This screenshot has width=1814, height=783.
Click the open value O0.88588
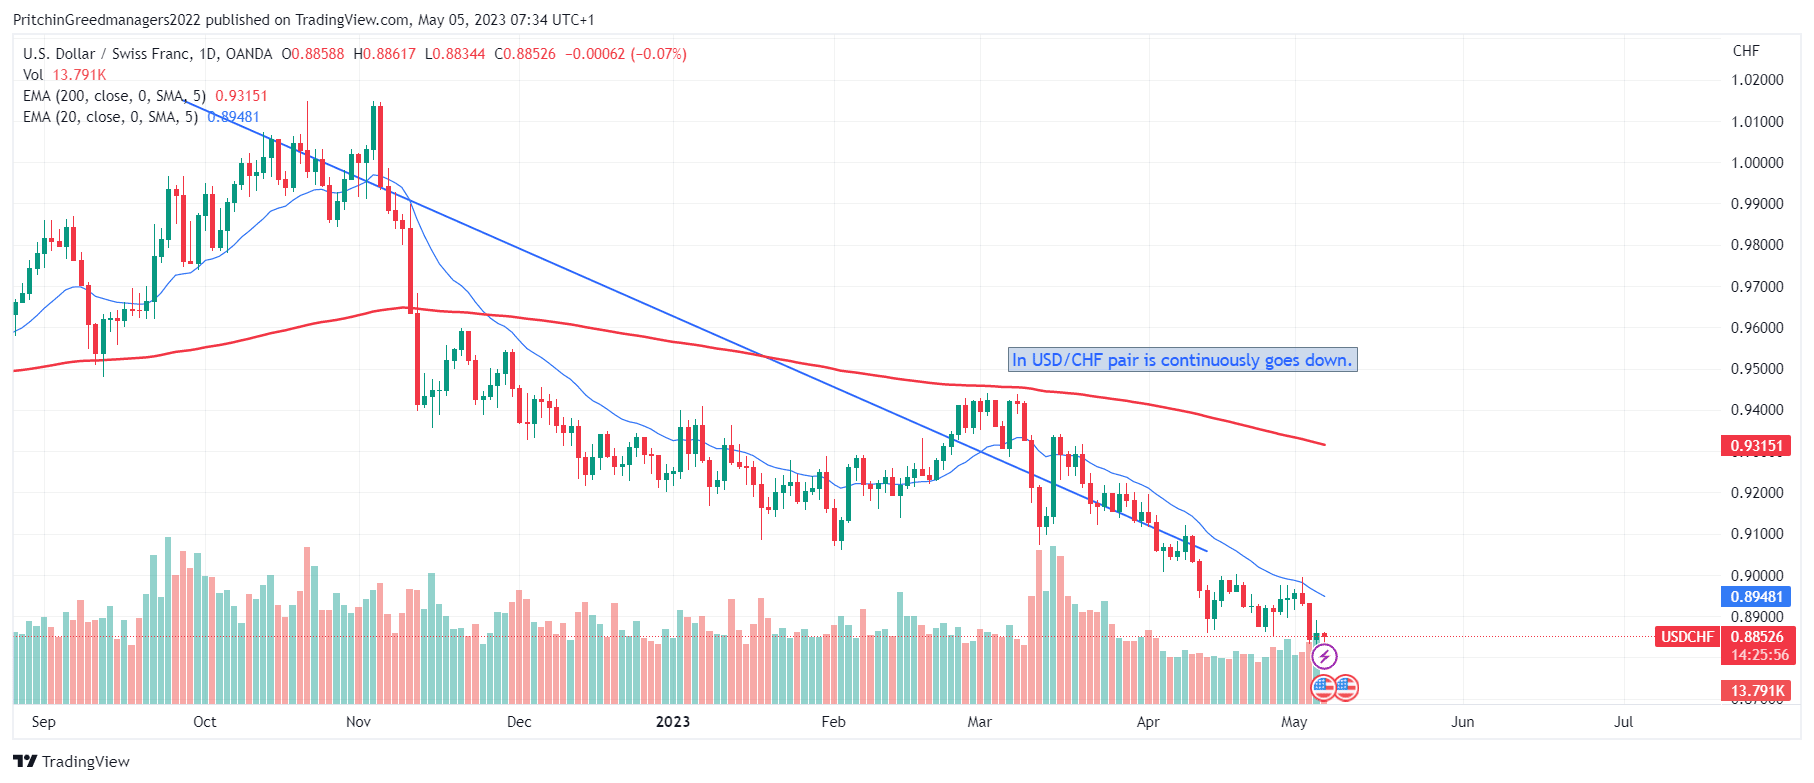pos(313,54)
